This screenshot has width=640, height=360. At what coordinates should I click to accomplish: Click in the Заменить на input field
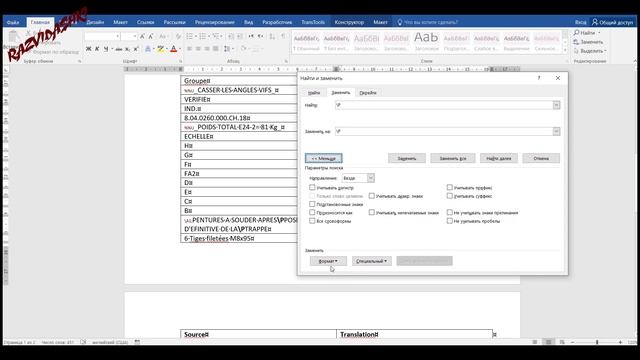(x=444, y=131)
